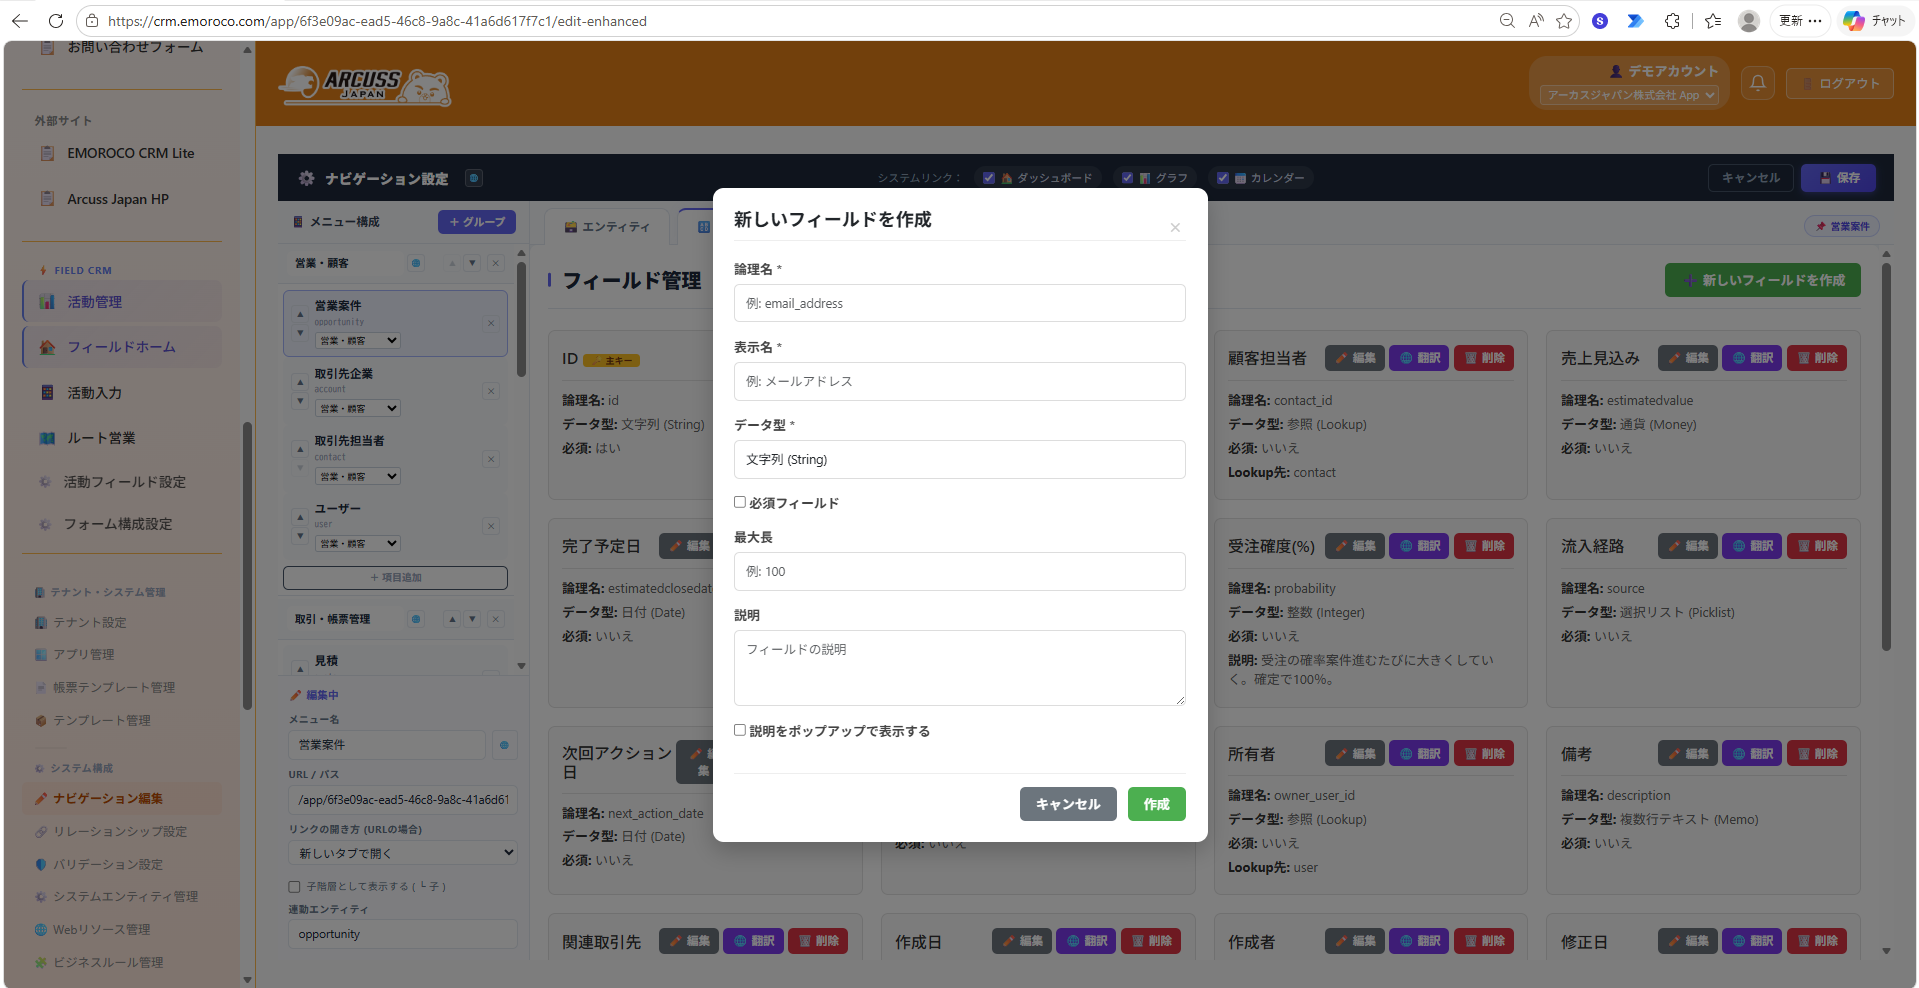Click the メニュー名 input field
The width and height of the screenshot is (1919, 988).
387,745
